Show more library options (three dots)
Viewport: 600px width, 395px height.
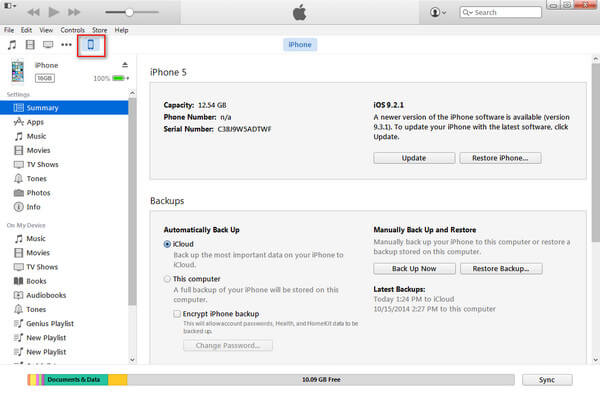(x=66, y=45)
